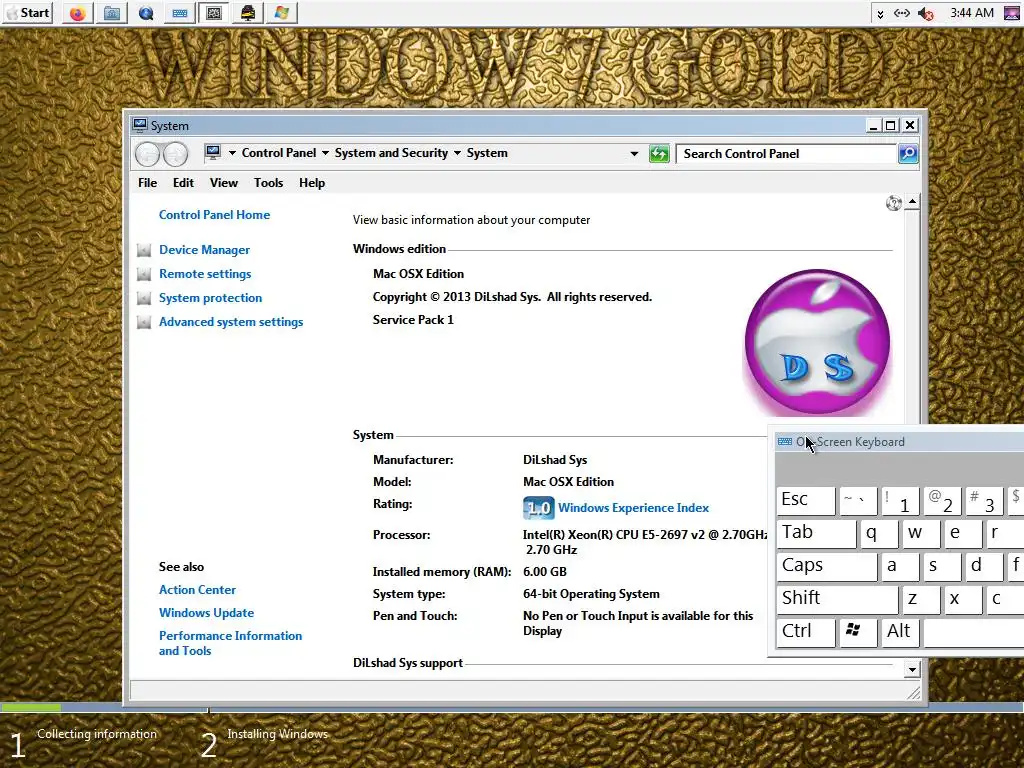This screenshot has height=768, width=1024.
Task: Click shield icon beside Advanced system settings
Action: coord(144,323)
